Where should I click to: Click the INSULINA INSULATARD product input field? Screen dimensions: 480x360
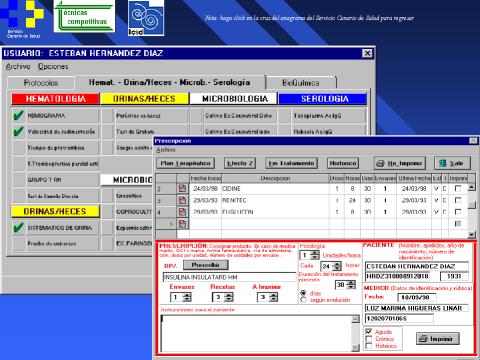[229, 277]
